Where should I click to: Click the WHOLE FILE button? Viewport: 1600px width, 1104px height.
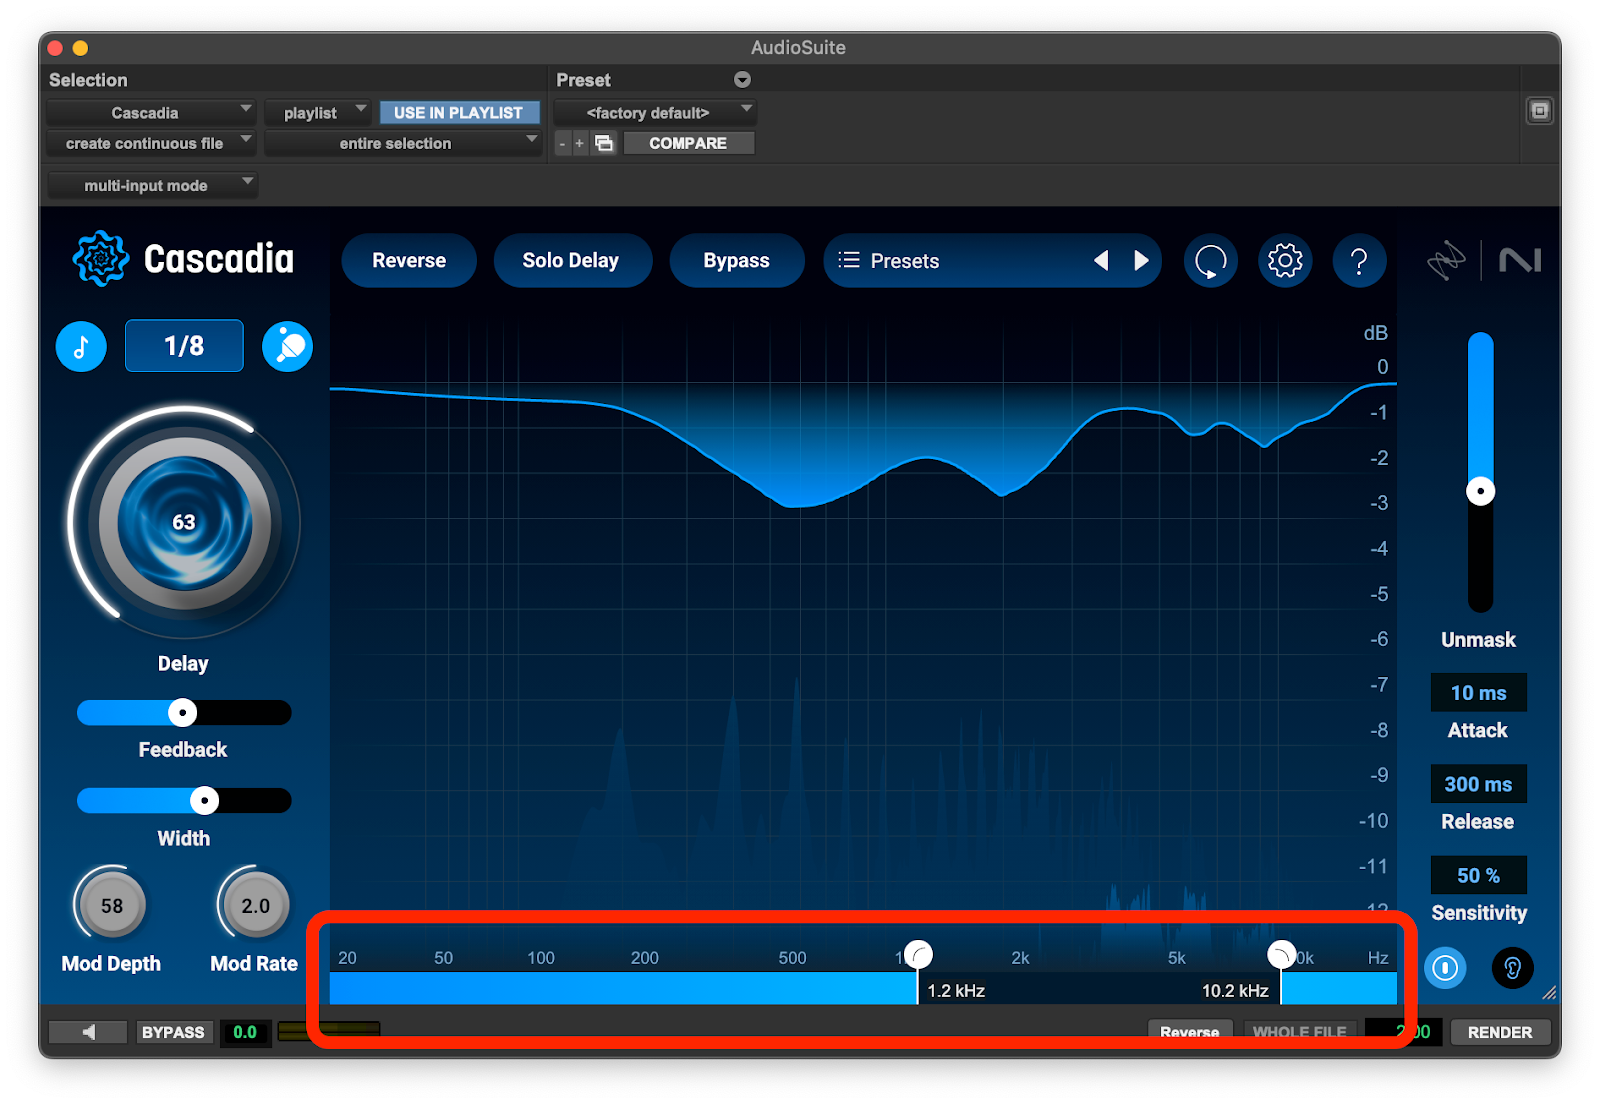1300,1032
